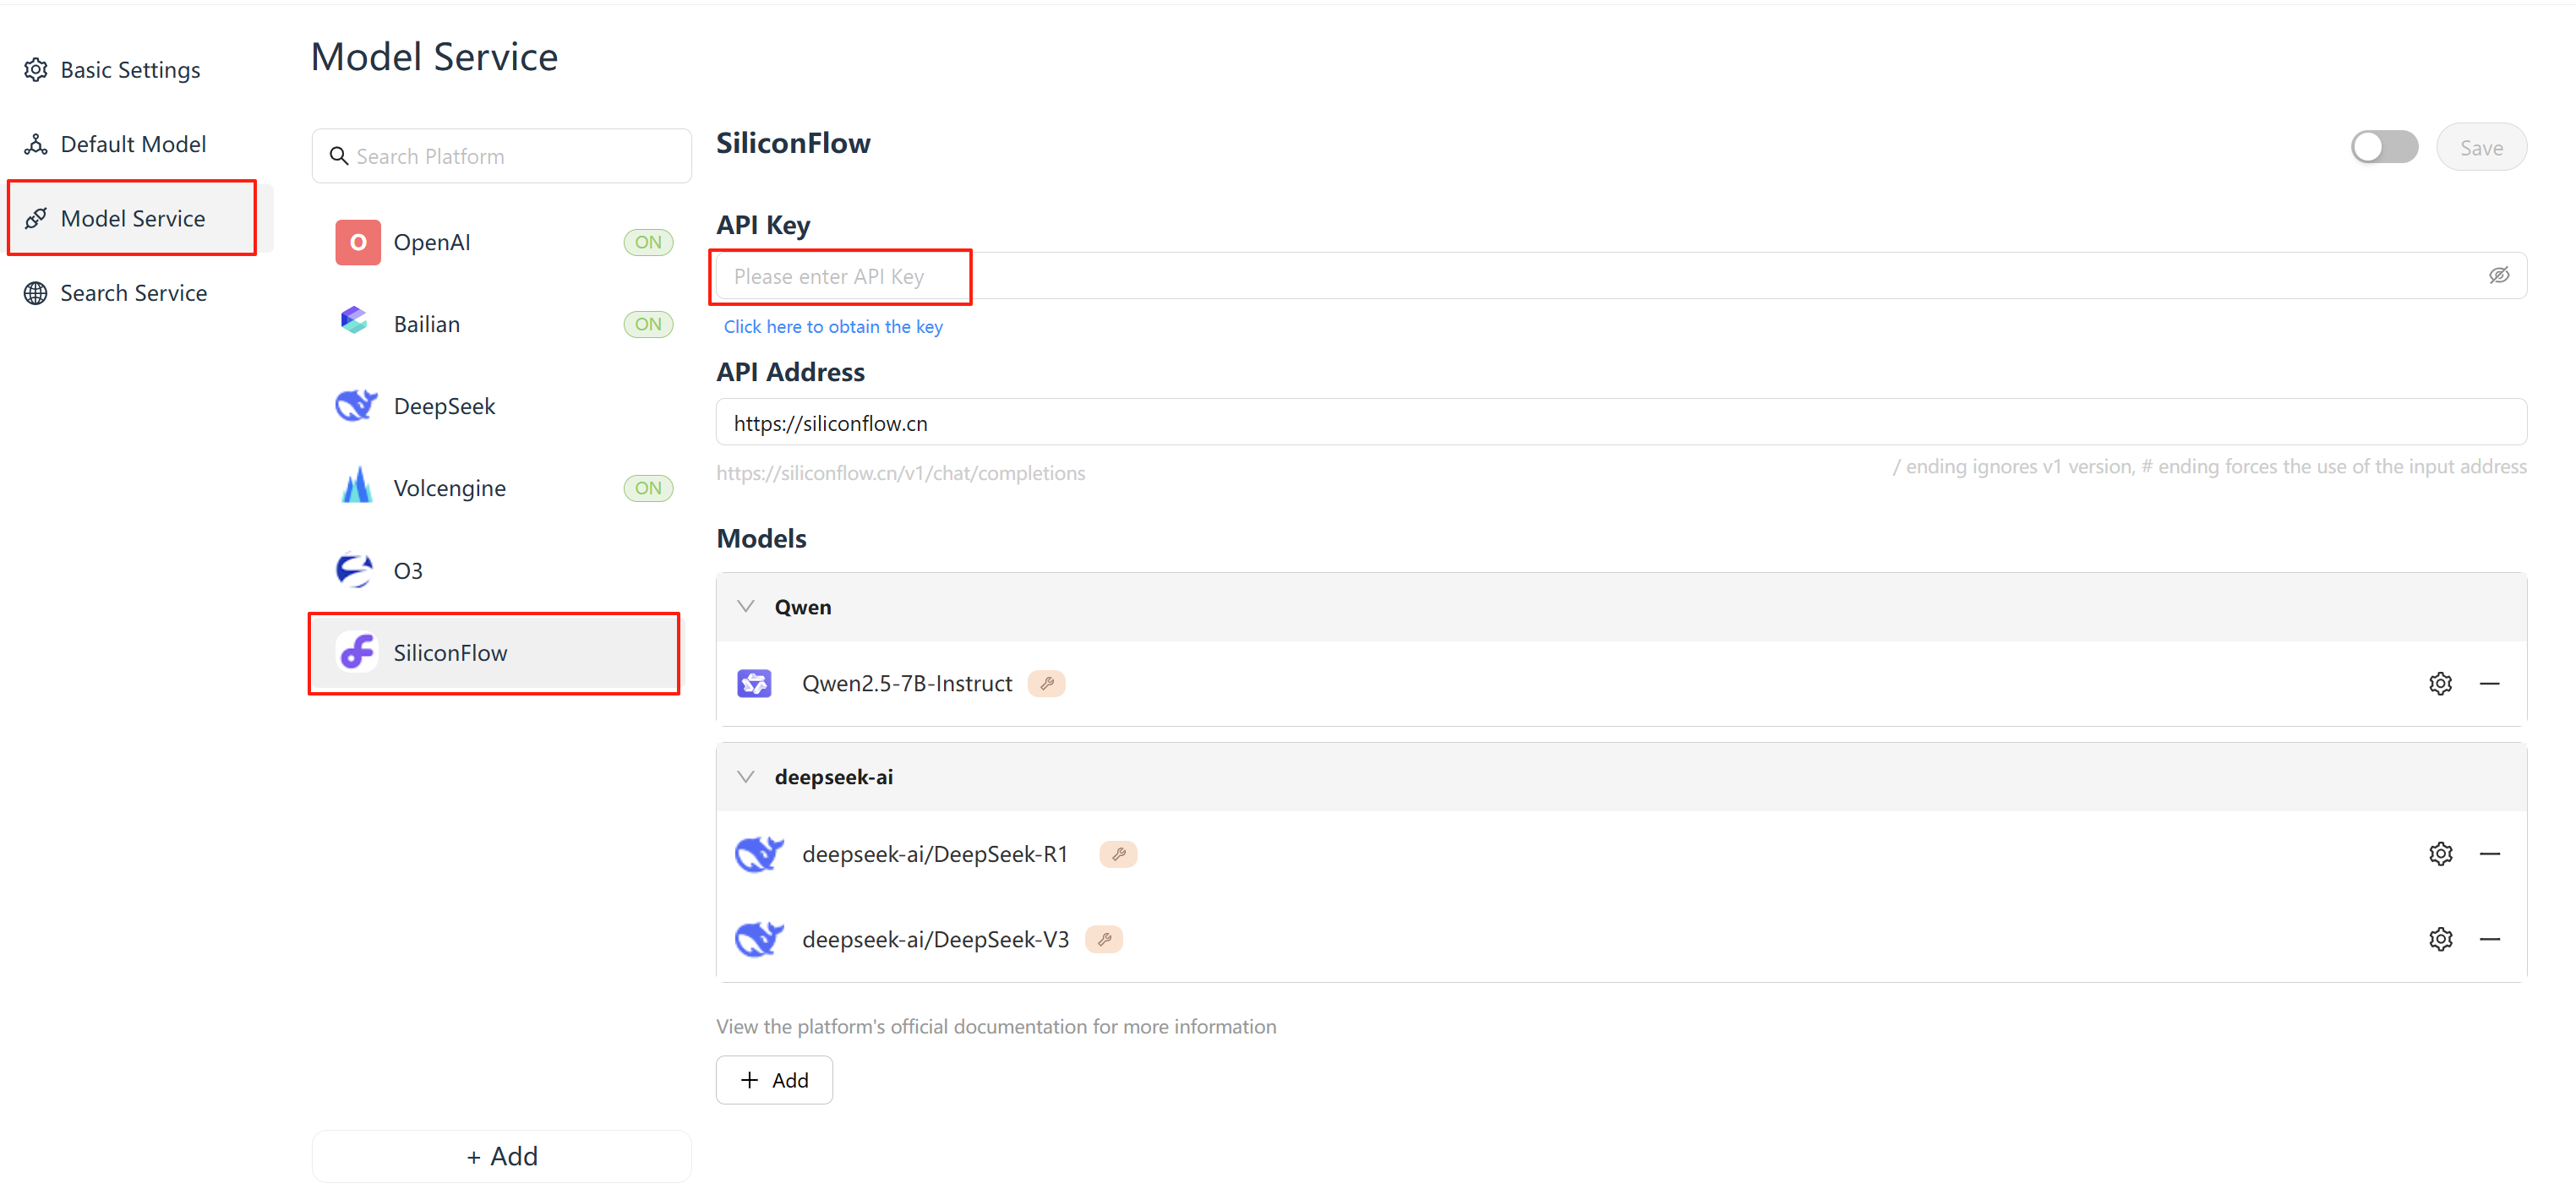Open Basic Settings section
The width and height of the screenshot is (2576, 1200).
pos(130,70)
